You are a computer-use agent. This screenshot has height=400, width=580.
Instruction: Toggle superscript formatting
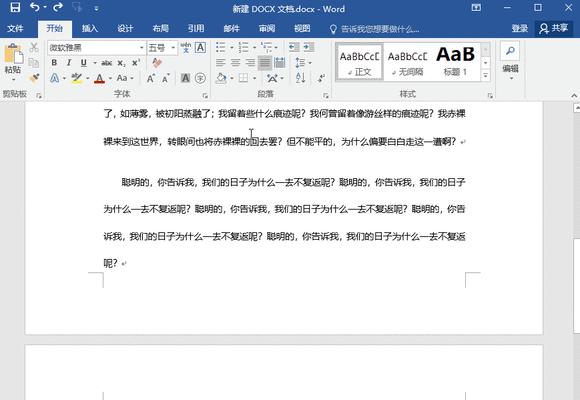[136, 63]
